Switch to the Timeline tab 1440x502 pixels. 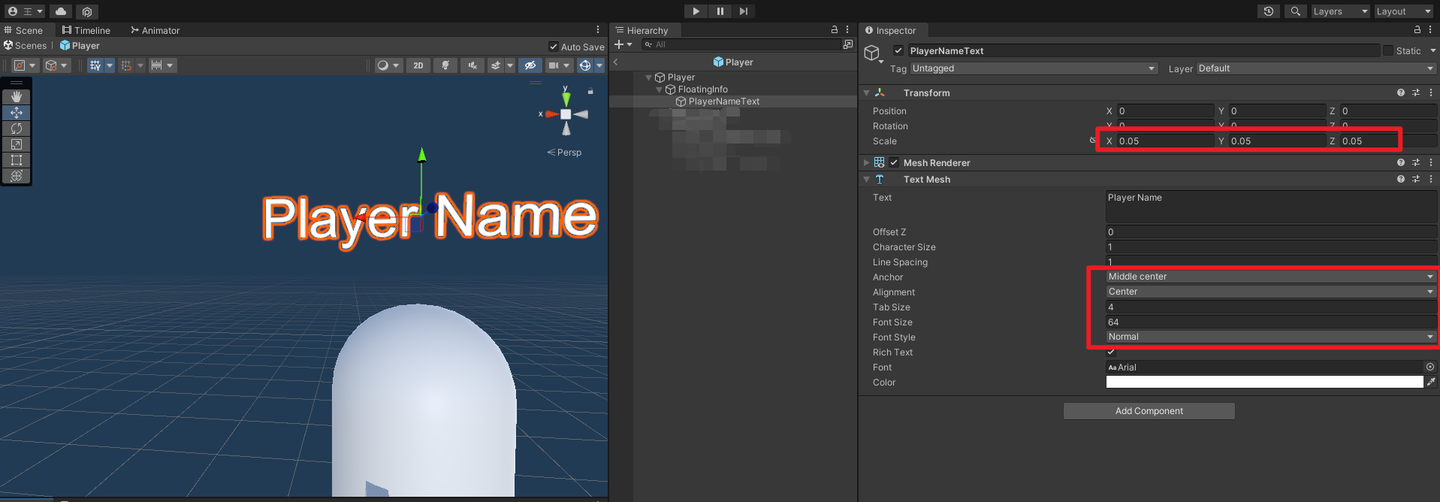pos(86,30)
